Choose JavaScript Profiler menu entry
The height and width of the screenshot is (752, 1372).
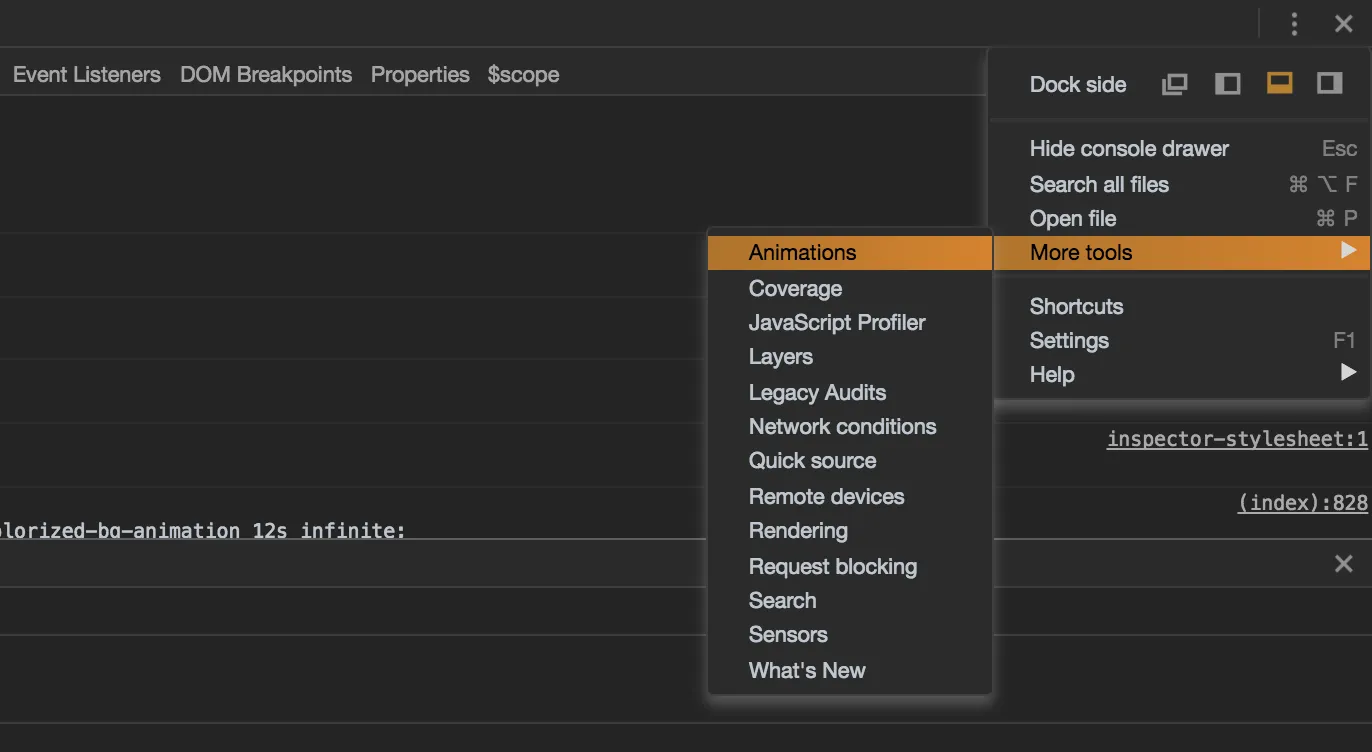pos(837,322)
